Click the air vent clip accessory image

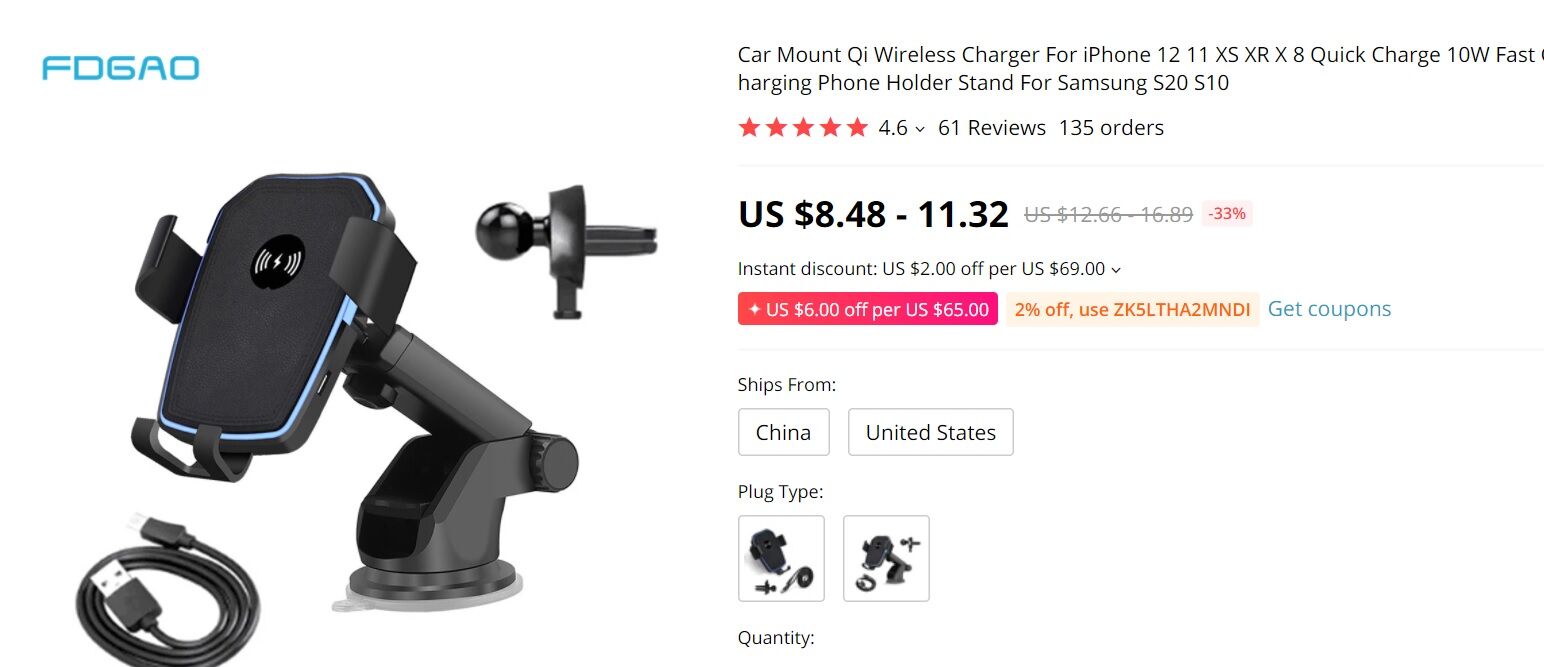pyautogui.click(x=567, y=250)
